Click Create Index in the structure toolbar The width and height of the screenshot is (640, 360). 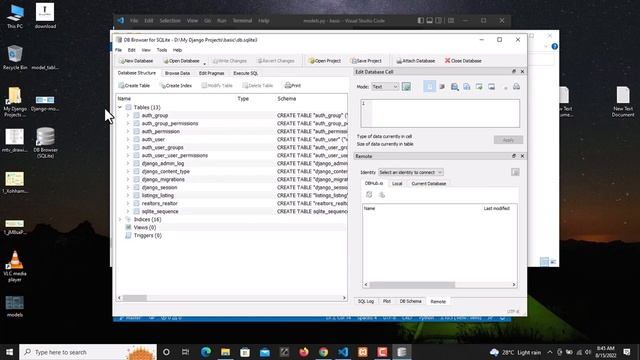click(176, 86)
